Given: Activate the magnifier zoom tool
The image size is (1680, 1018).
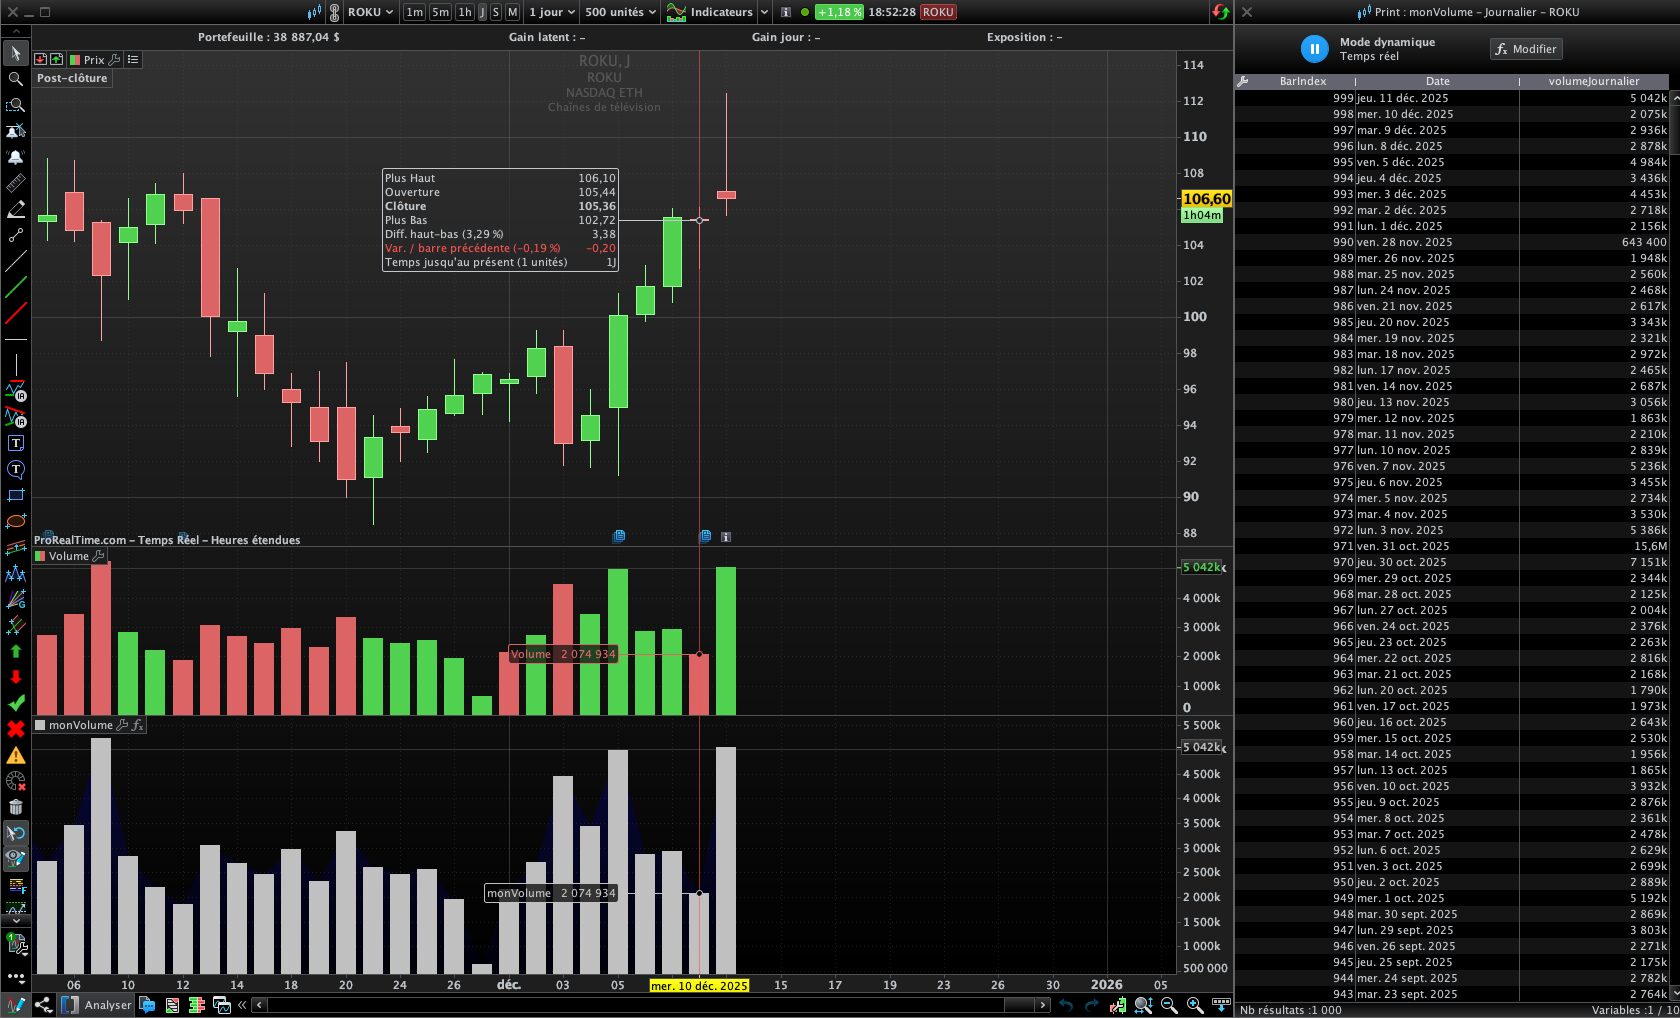Looking at the screenshot, I should [x=16, y=79].
